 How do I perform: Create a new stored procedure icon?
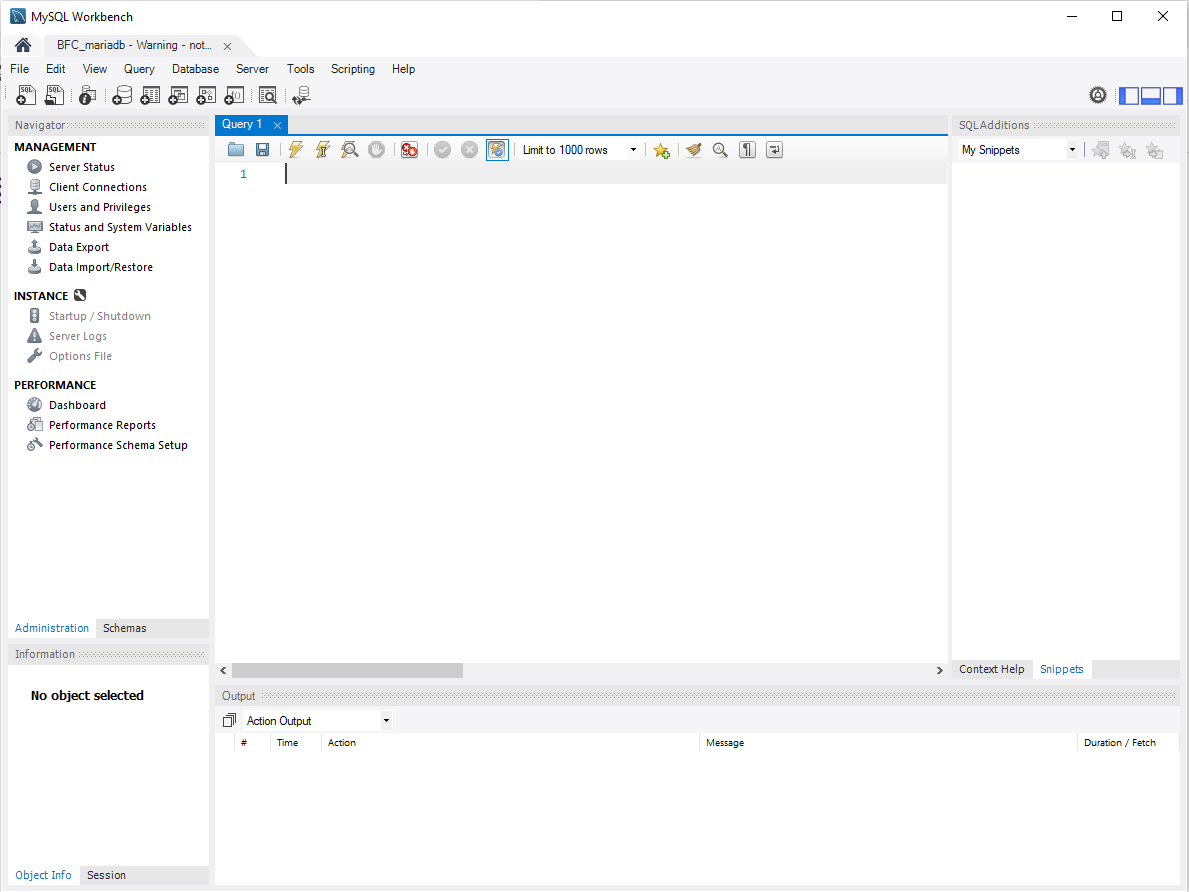[x=206, y=96]
